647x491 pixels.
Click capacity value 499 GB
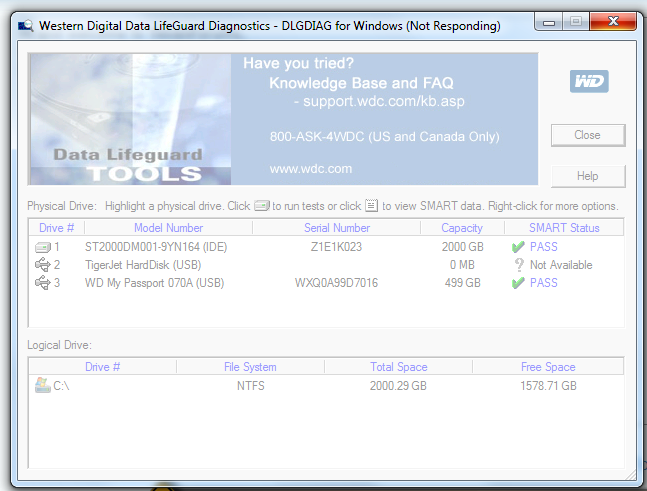tap(463, 283)
